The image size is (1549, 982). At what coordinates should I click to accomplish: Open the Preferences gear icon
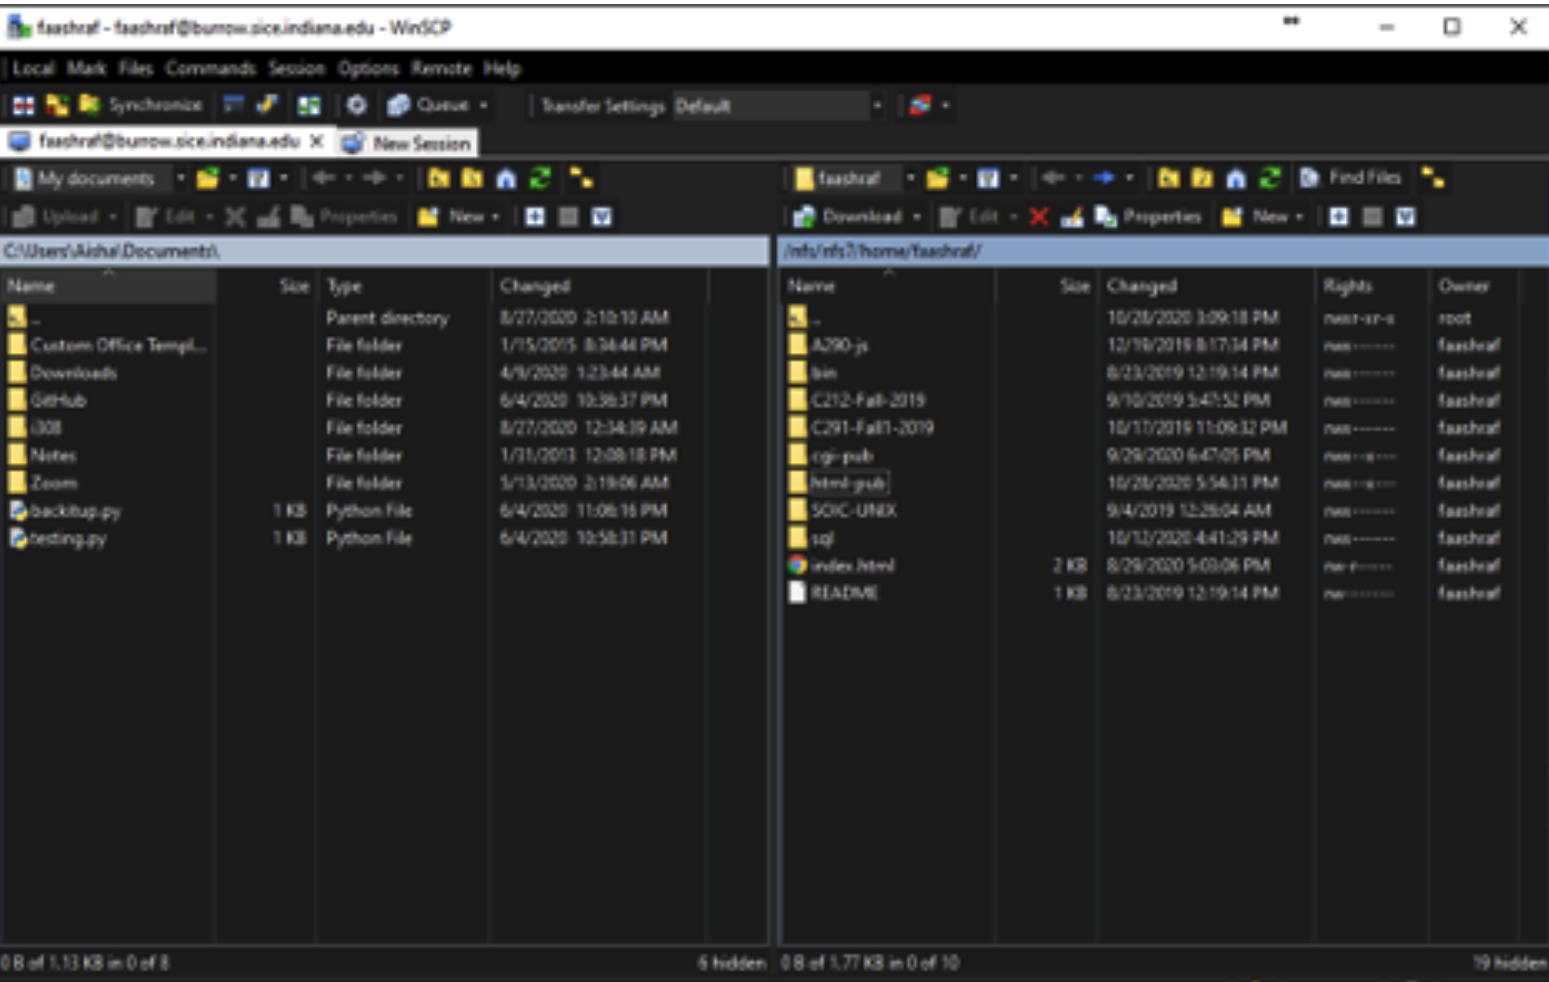click(x=357, y=105)
